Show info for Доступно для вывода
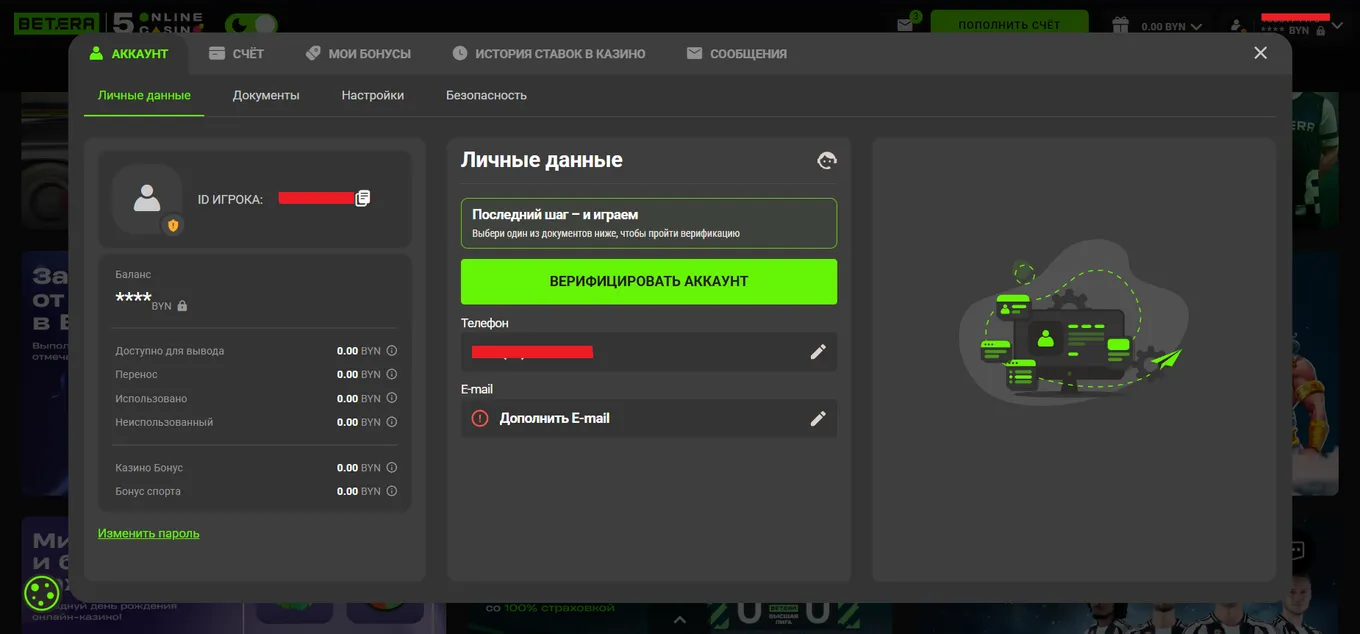Viewport: 1360px width, 634px height. point(392,351)
